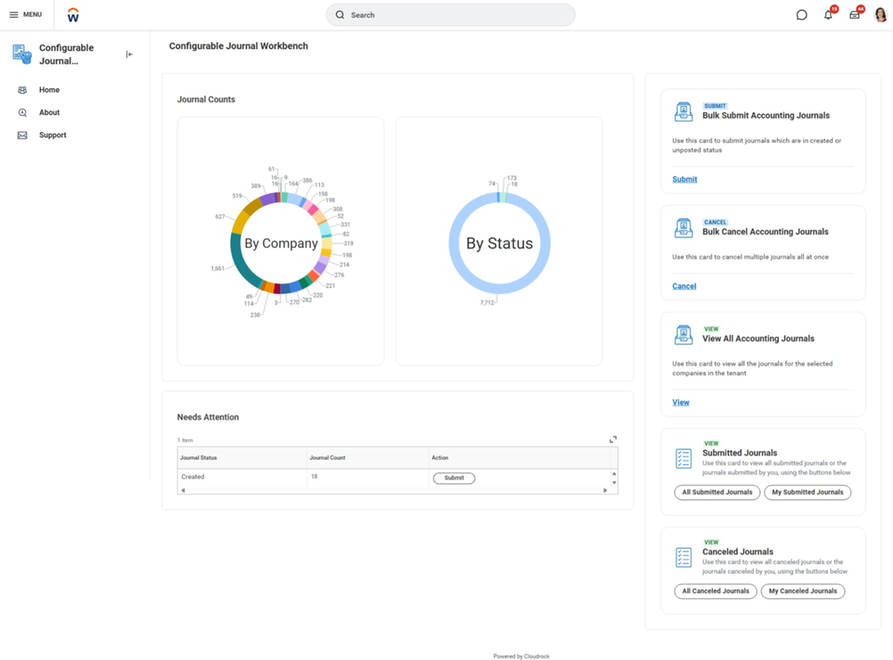Click the Workday home logo icon
This screenshot has height=660, width=893.
[71, 14]
